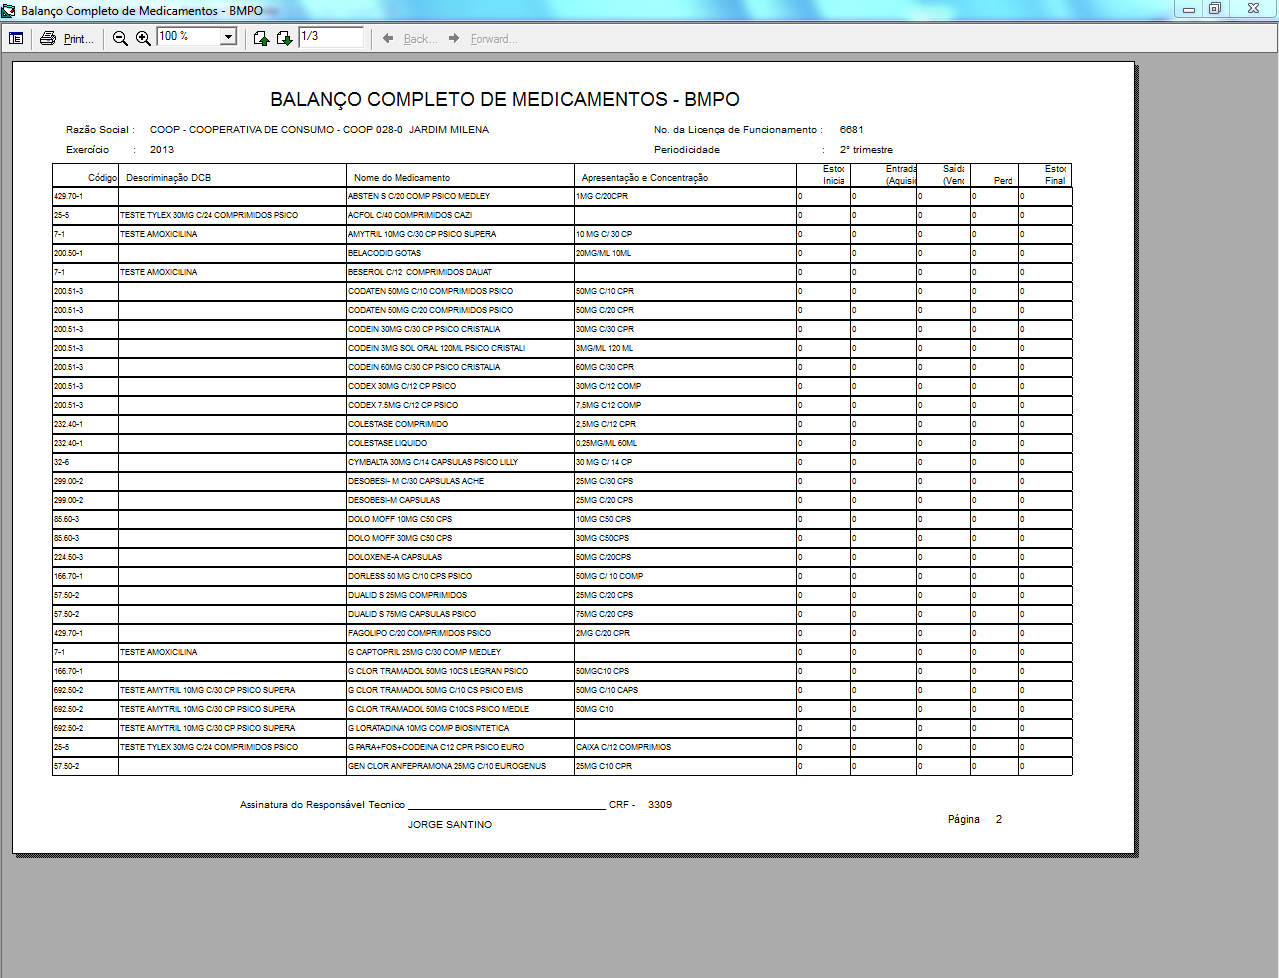Viewport: 1279px width, 978px height.
Task: Click the Código column header
Action: (102, 178)
